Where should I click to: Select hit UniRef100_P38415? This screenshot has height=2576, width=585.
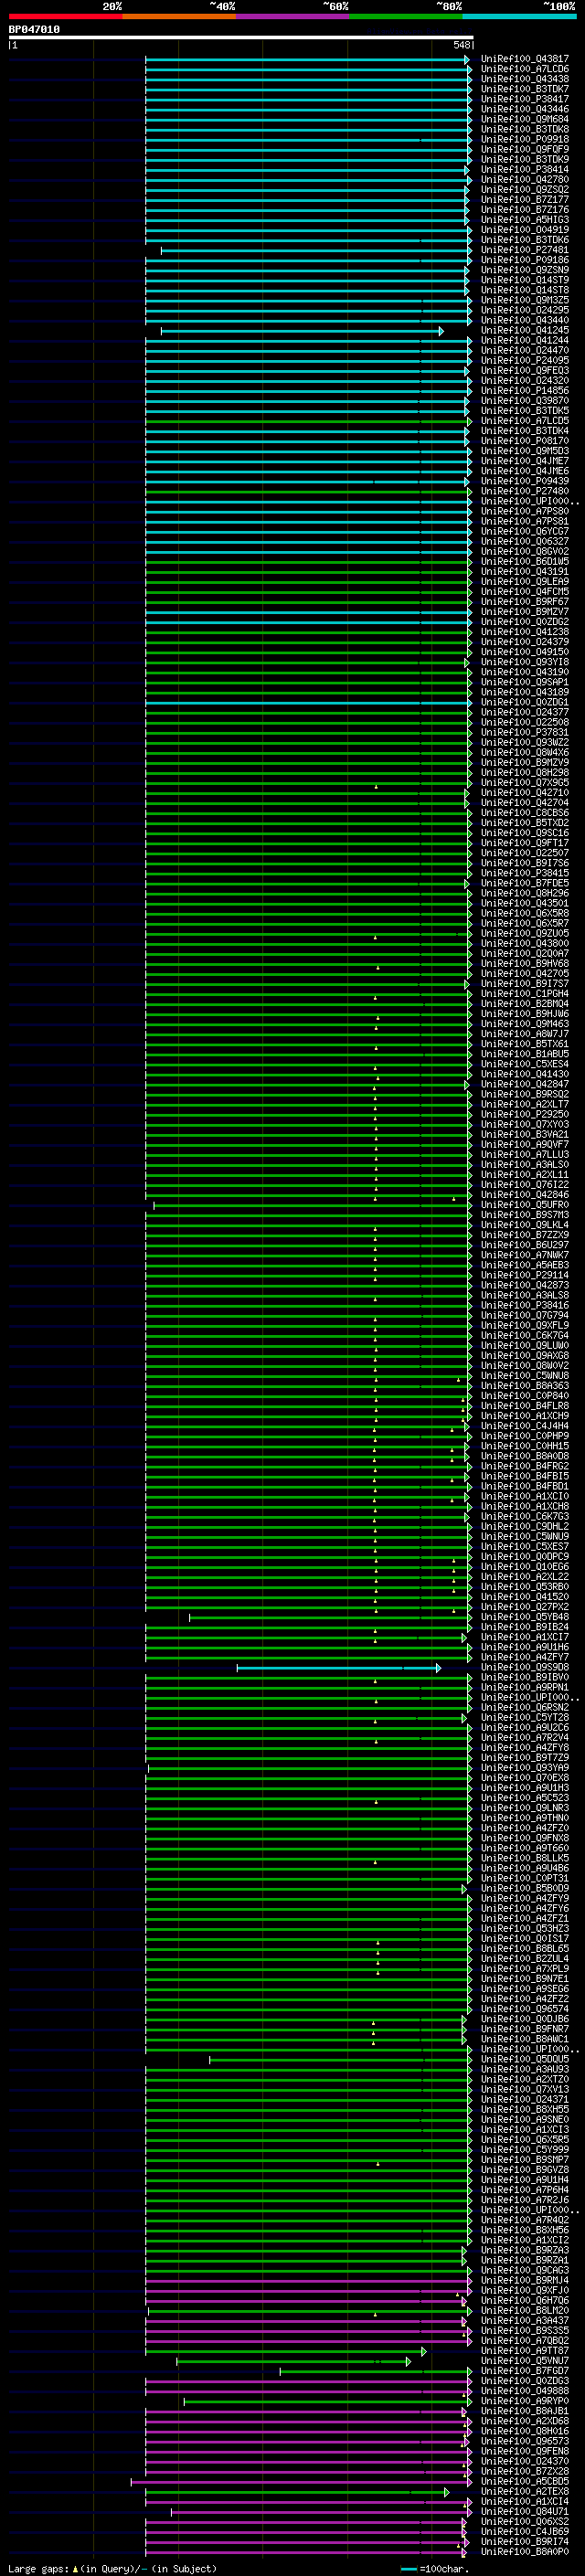click(524, 873)
